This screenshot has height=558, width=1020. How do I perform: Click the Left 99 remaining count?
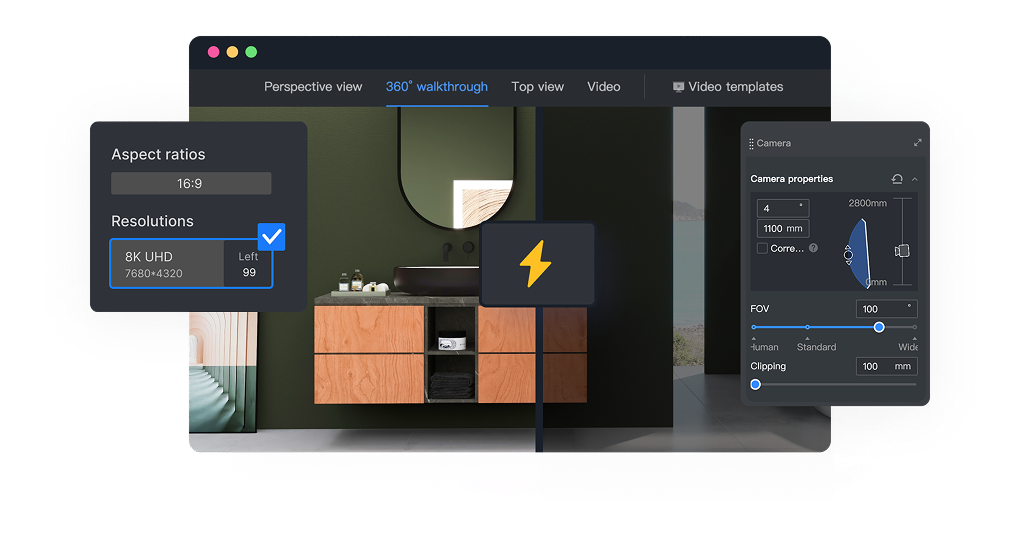click(x=248, y=264)
